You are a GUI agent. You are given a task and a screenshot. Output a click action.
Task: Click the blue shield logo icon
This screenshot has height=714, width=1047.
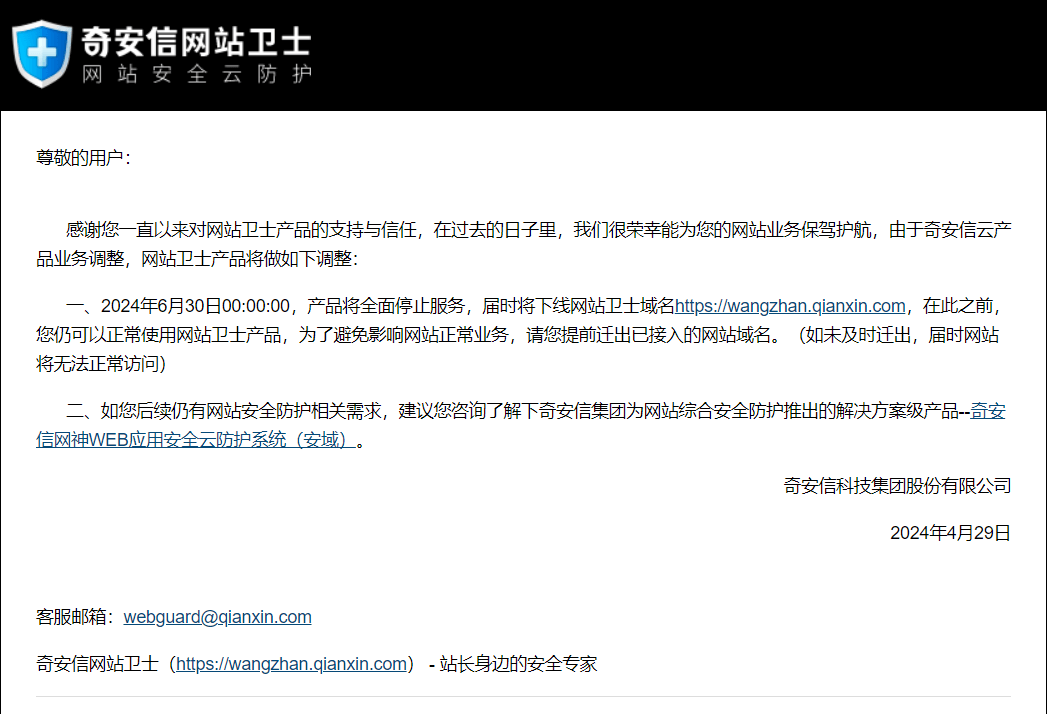click(x=42, y=53)
